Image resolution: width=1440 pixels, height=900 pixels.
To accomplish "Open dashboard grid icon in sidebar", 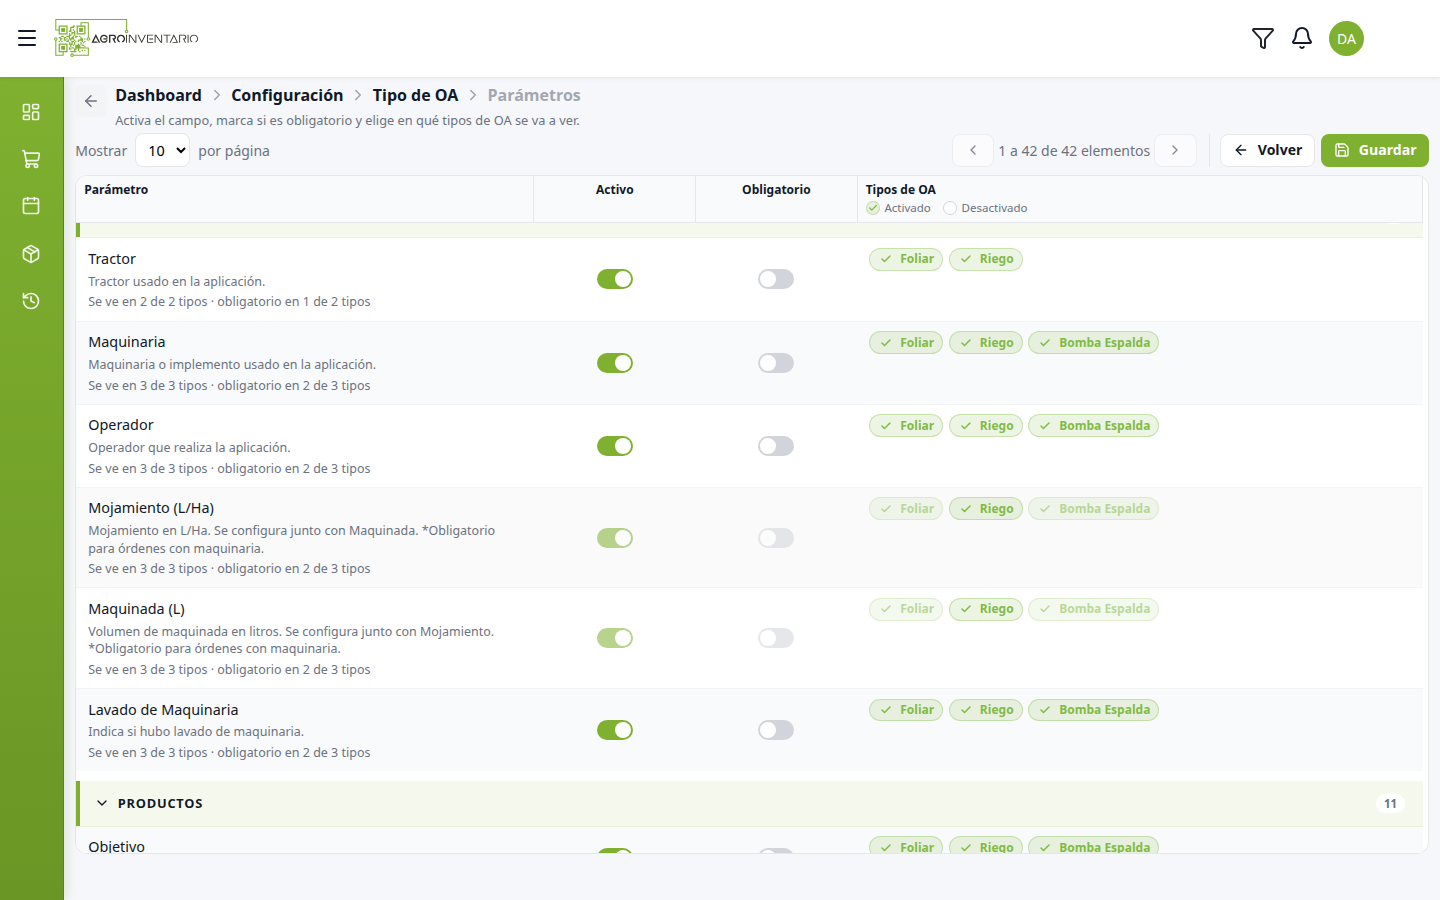I will click(x=31, y=111).
